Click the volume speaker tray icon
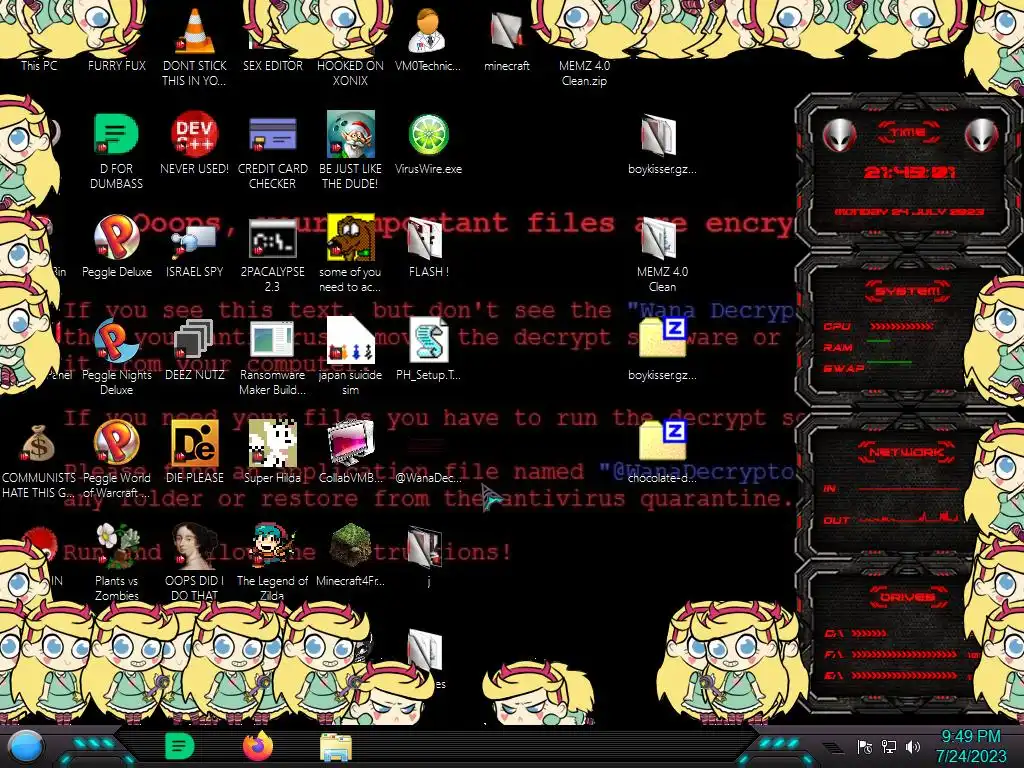Image resolution: width=1024 pixels, height=768 pixels. point(913,746)
